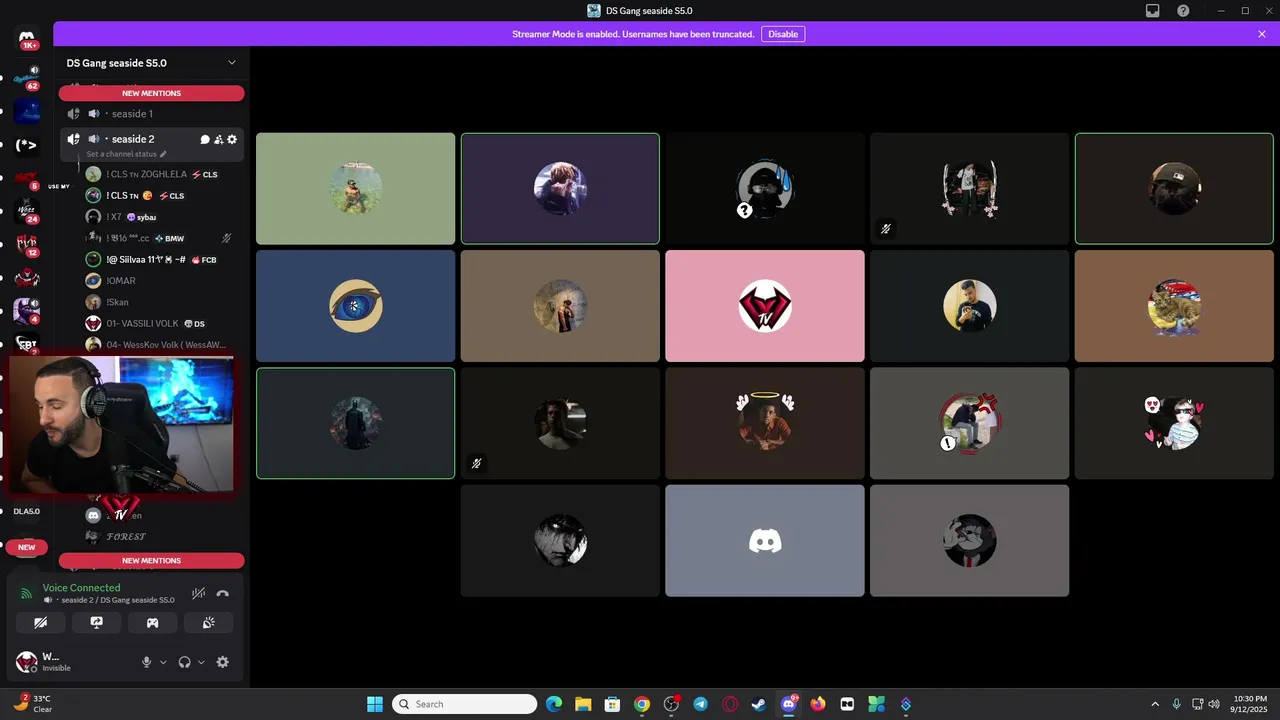This screenshot has width=1280, height=720.
Task: Open user settings gear
Action: coord(223,662)
